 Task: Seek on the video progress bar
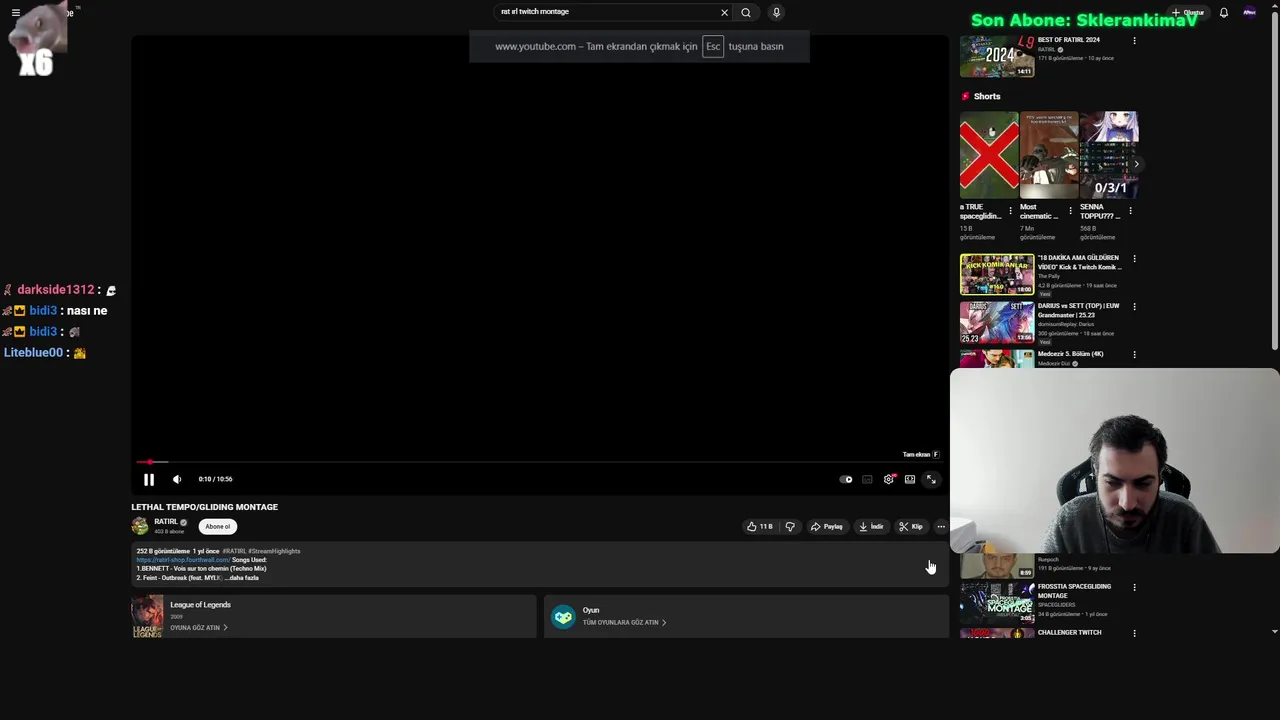click(540, 462)
